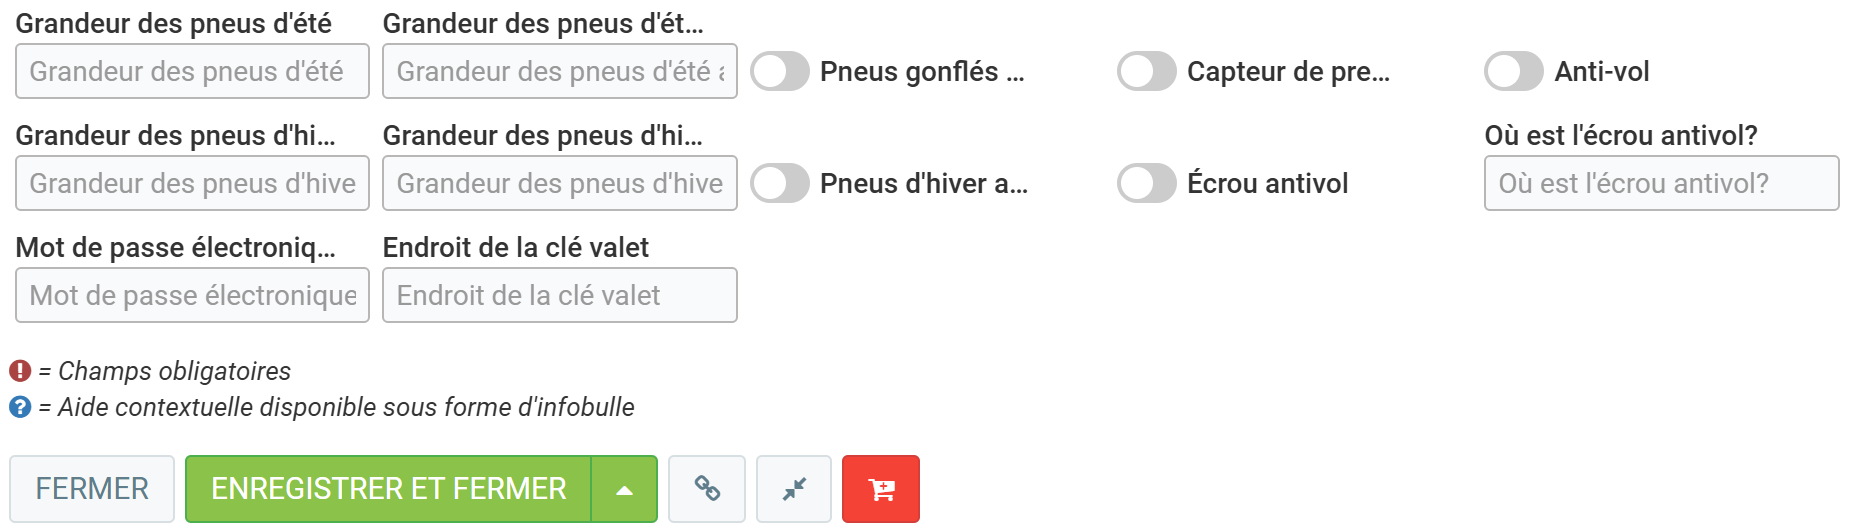Enable the Capteur de pression toggle
This screenshot has height=530, width=1864.
pos(1147,72)
